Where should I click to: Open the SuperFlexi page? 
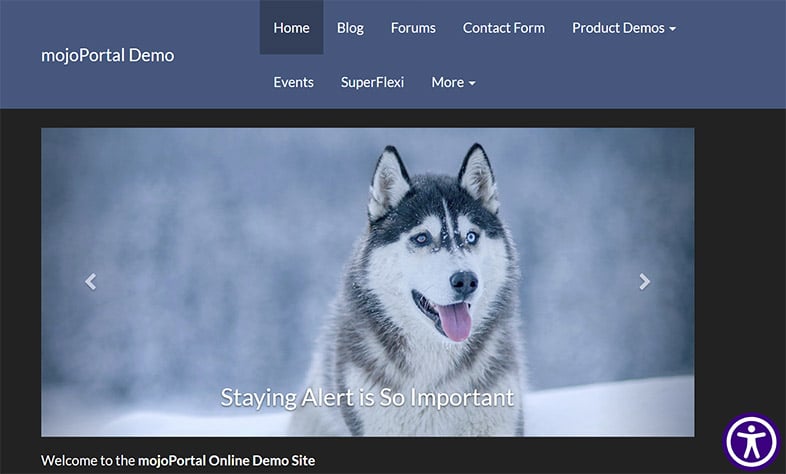[372, 82]
